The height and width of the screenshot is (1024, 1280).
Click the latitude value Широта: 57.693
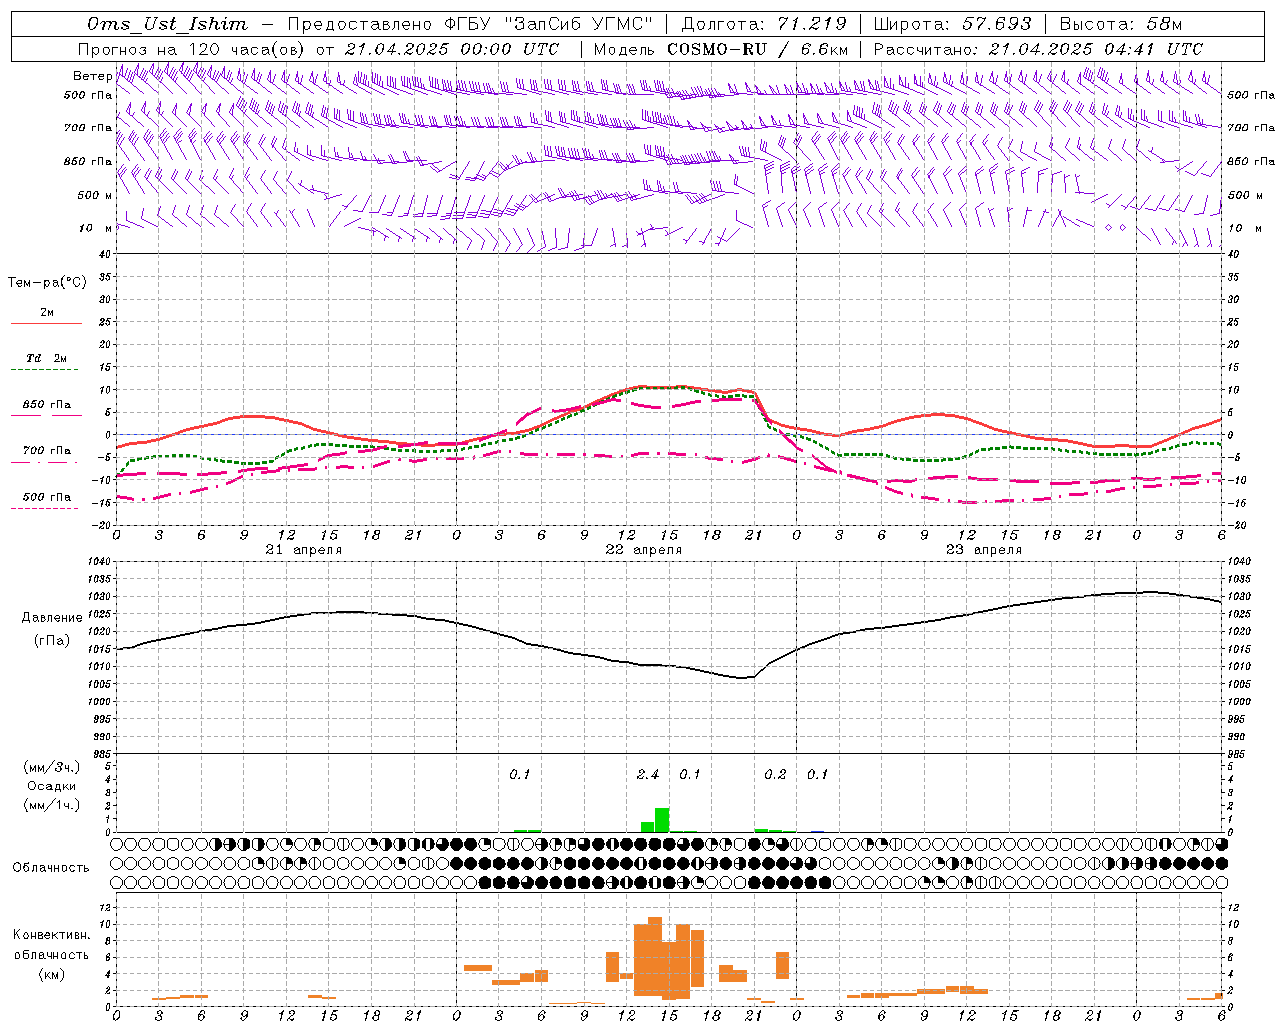point(953,24)
